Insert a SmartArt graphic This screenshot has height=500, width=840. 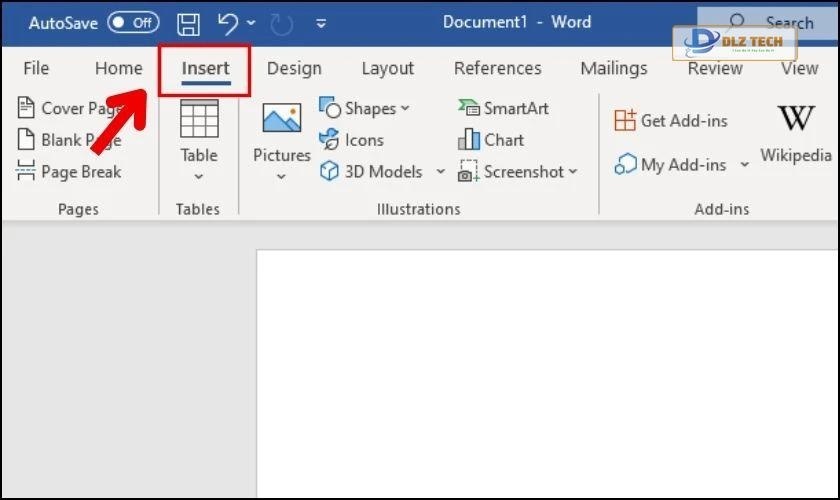pos(503,108)
